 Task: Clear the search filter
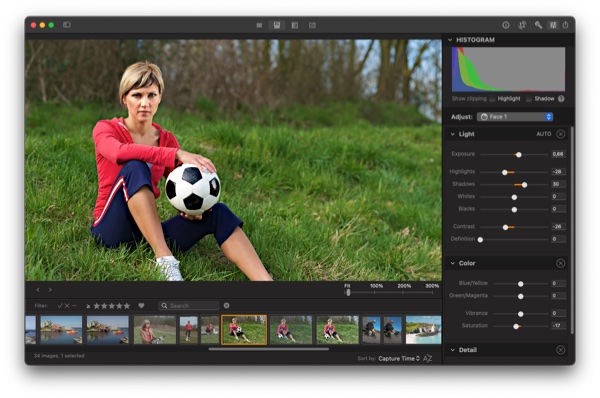(227, 305)
